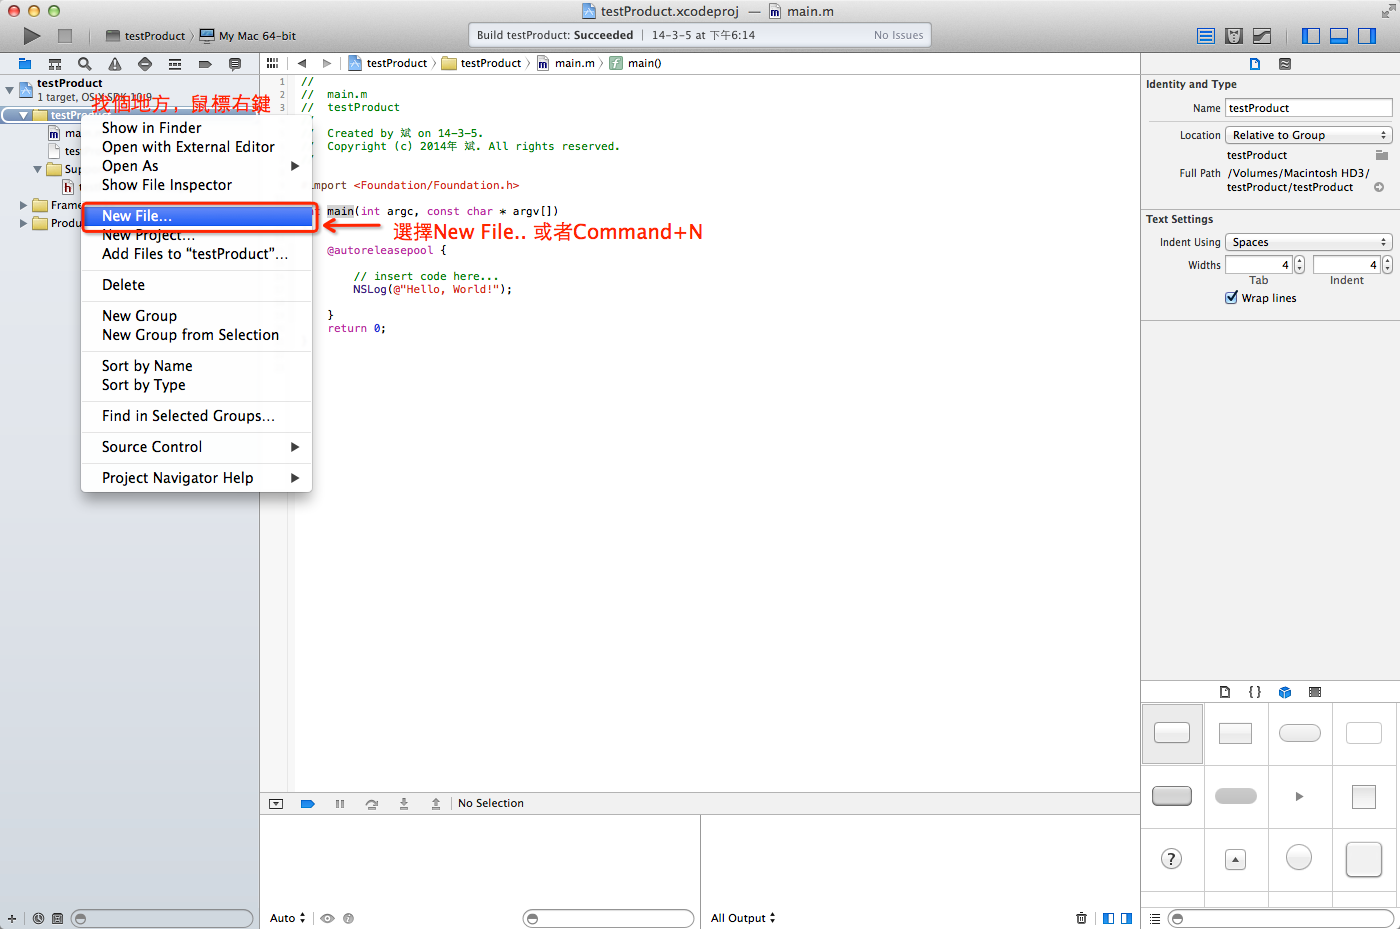Choose New File... from context menu

pos(137,216)
